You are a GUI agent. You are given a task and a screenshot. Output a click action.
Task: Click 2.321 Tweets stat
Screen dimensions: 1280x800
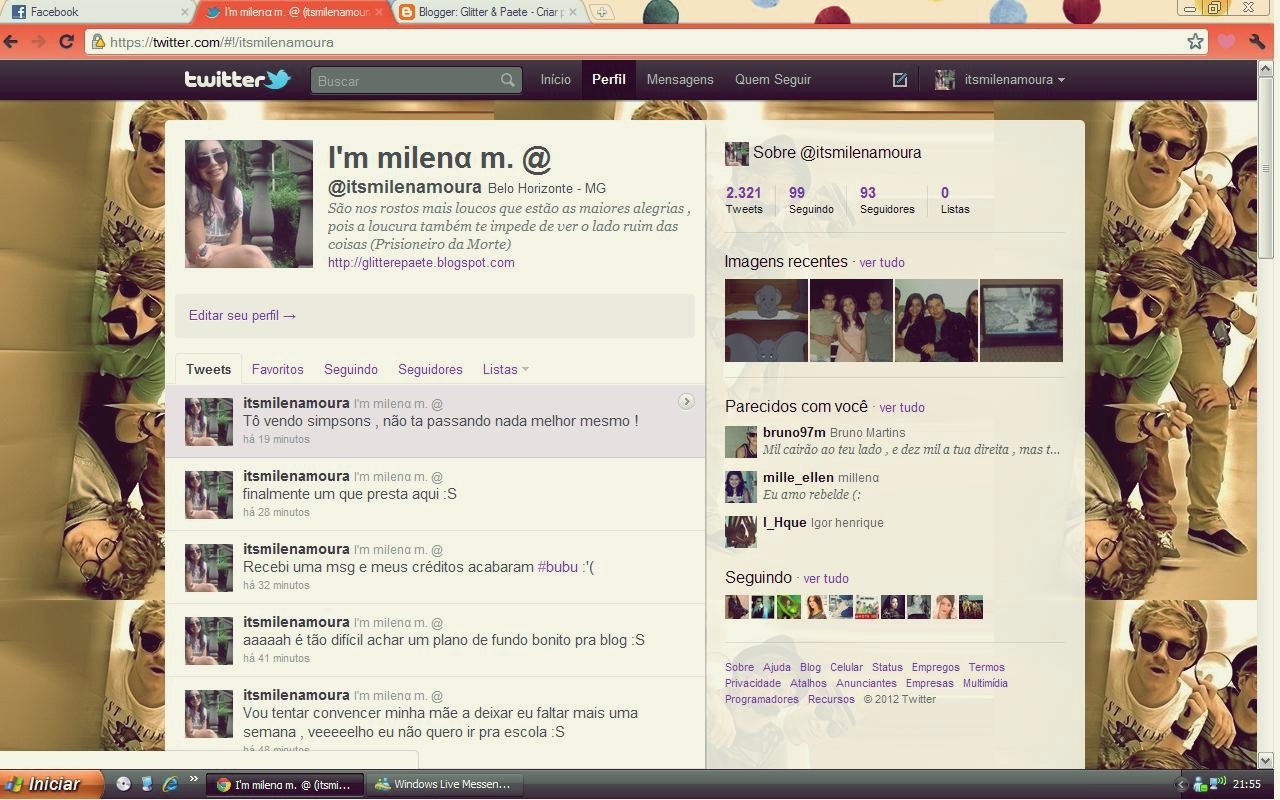point(744,200)
